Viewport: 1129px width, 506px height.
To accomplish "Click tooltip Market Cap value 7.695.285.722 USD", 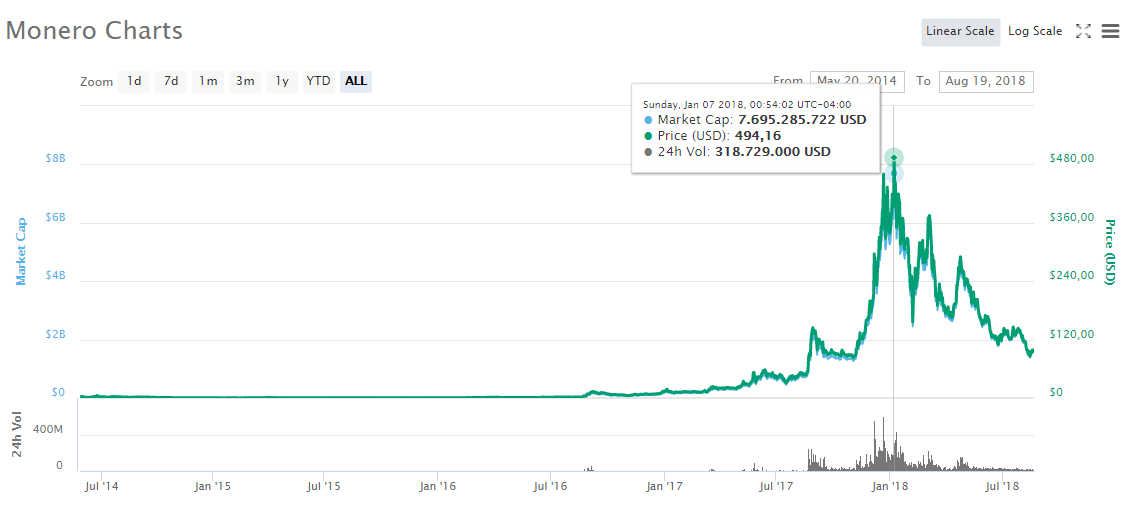I will click(802, 120).
